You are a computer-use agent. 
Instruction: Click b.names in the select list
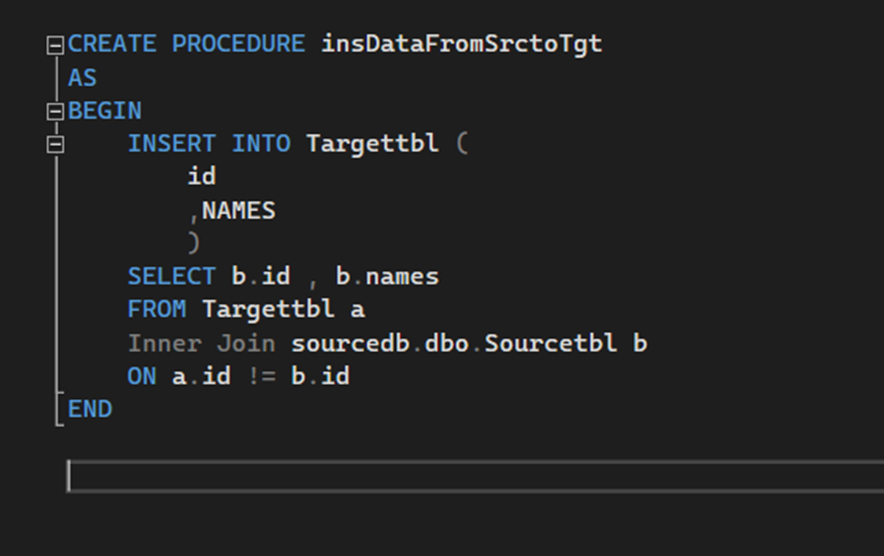tap(387, 276)
